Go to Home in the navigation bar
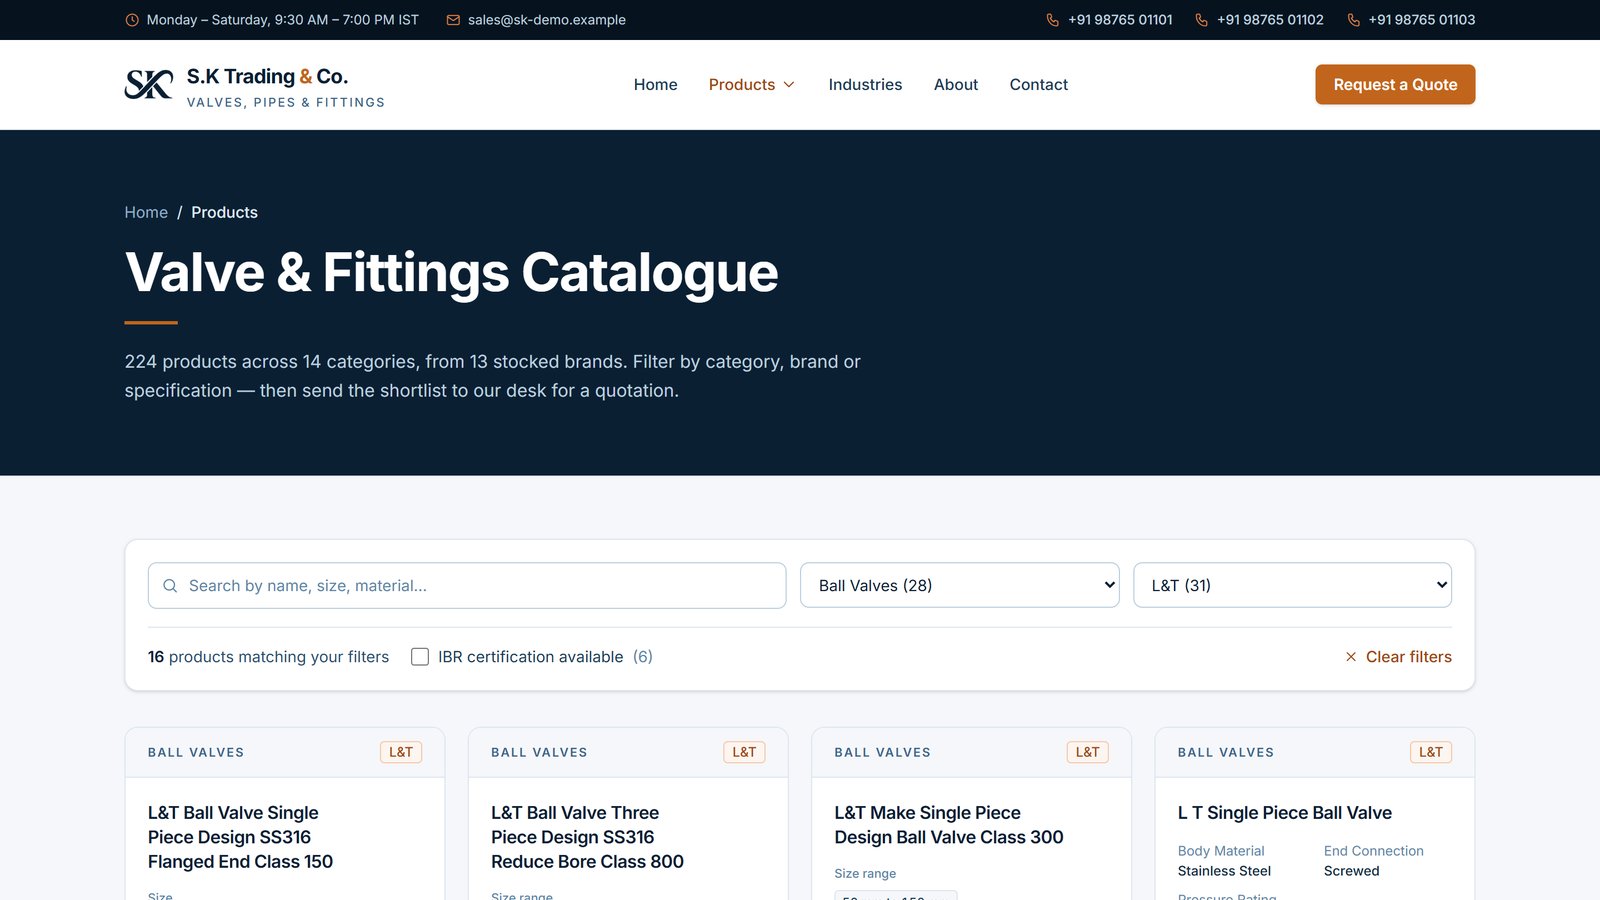 coord(656,85)
